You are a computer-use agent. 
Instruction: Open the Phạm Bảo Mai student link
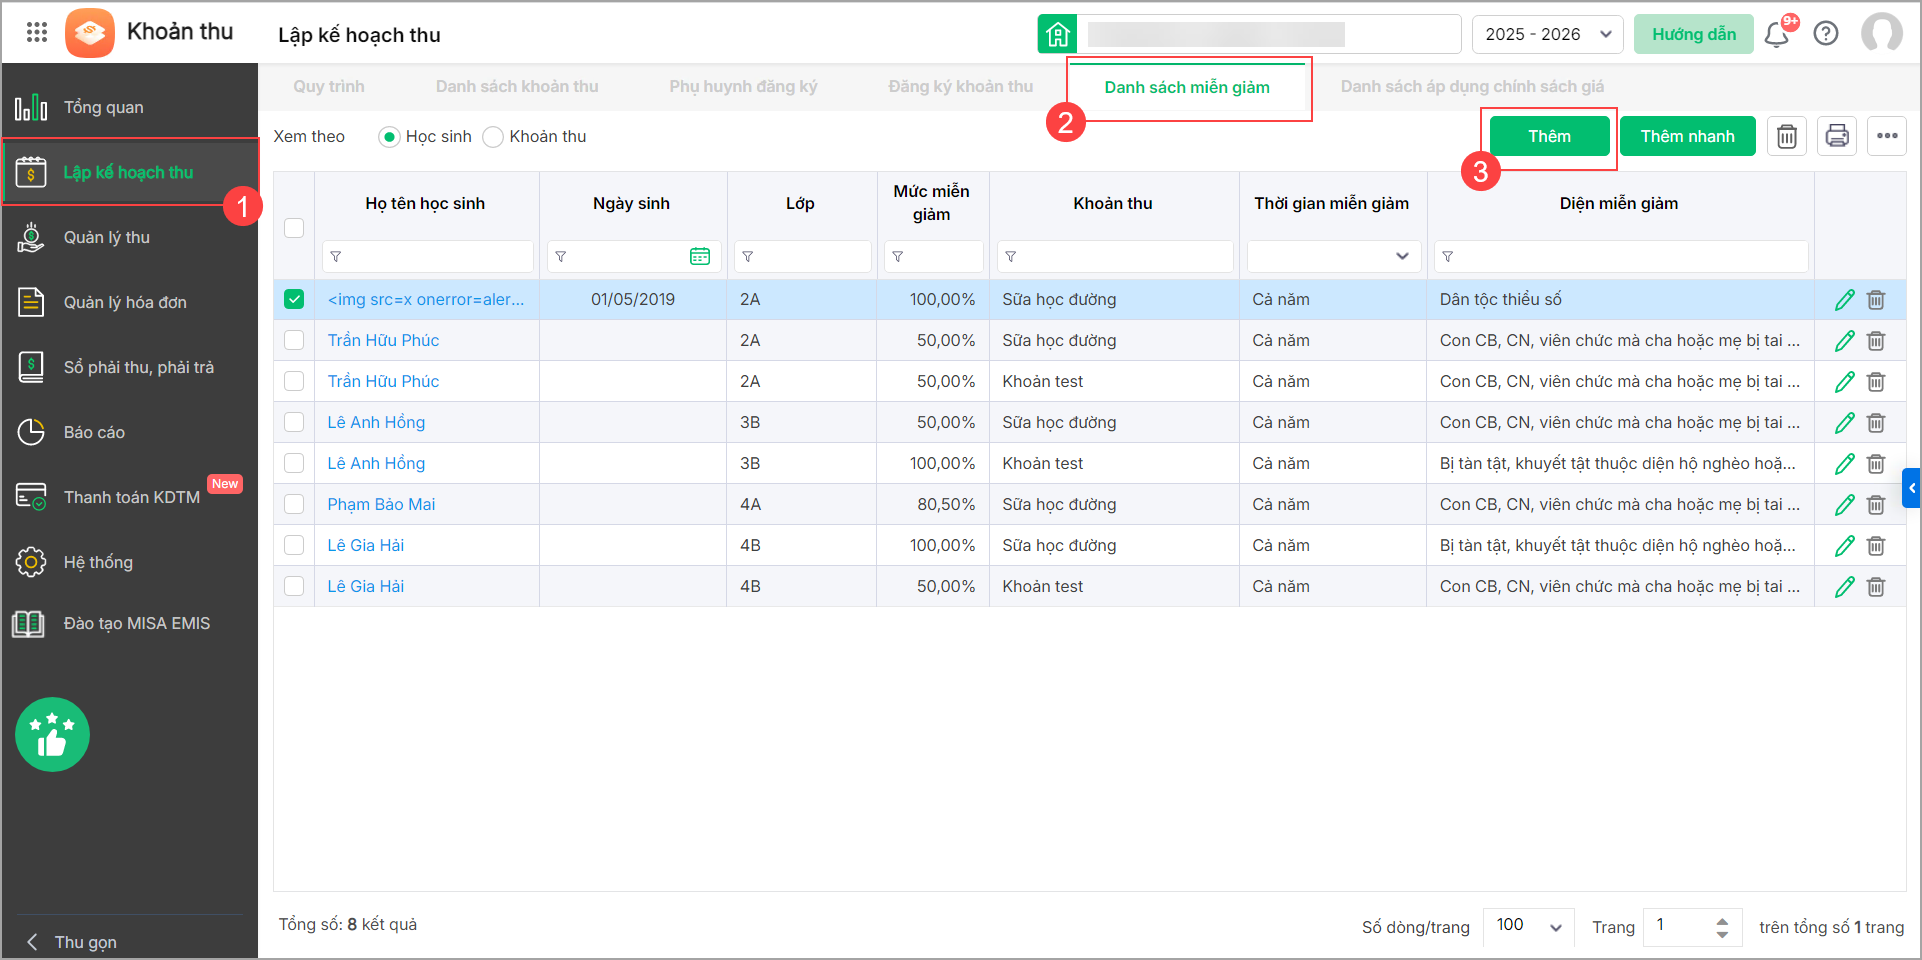[x=381, y=505]
